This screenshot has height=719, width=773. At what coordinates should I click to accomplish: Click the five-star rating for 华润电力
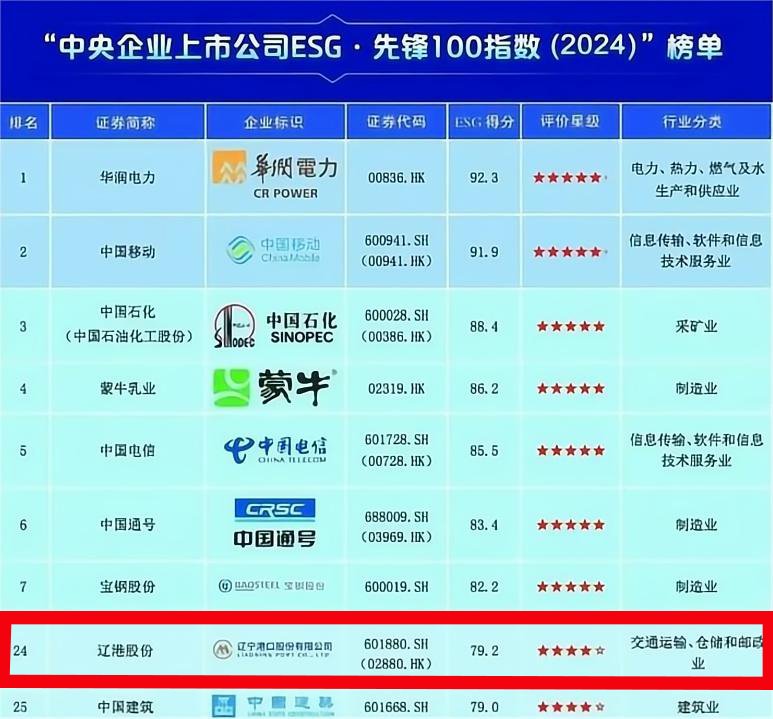click(x=569, y=178)
